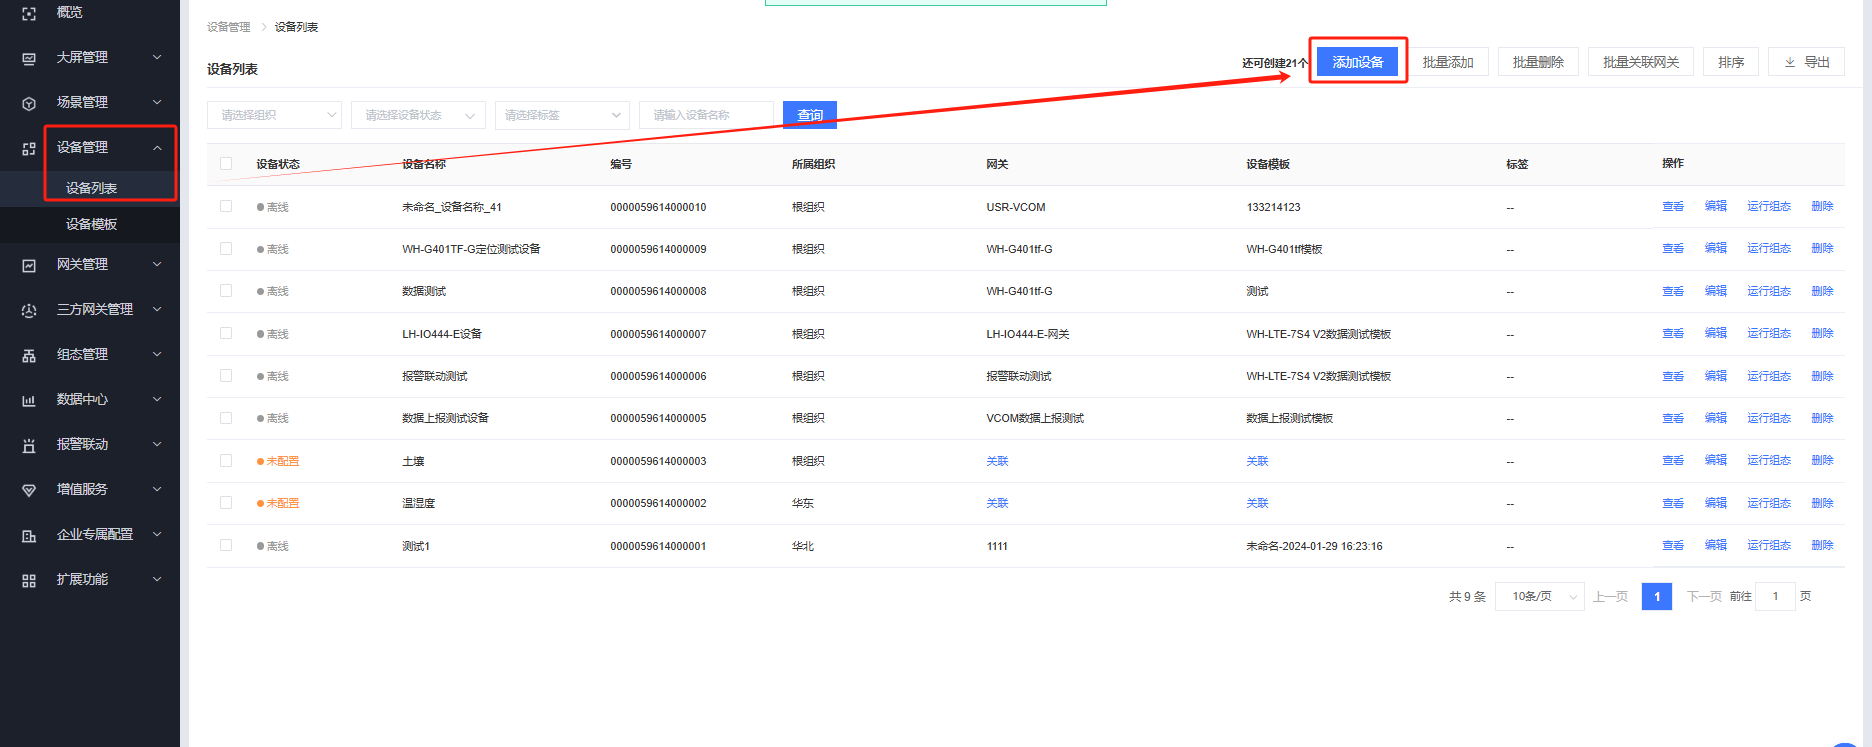Select the checkbox for device 测试1
Image resolution: width=1872 pixels, height=747 pixels.
point(226,546)
